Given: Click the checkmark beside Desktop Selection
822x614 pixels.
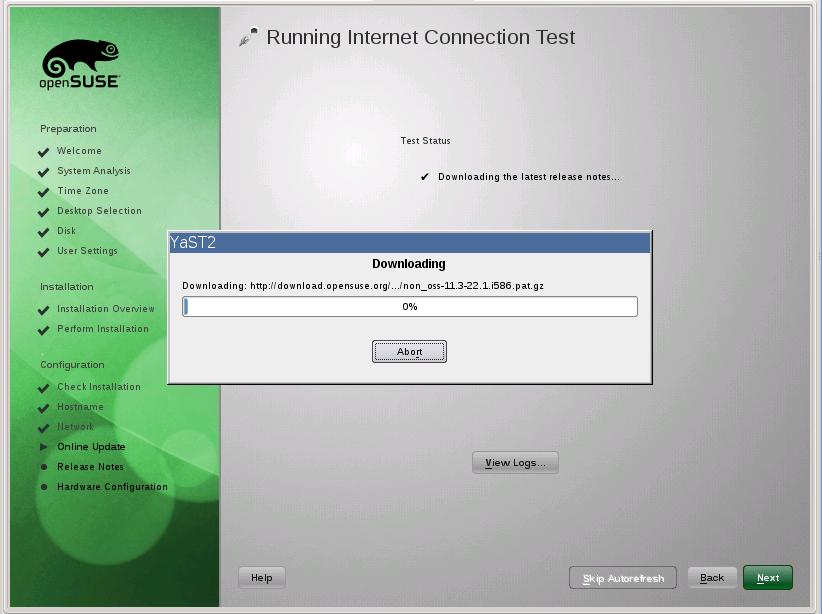Looking at the screenshot, I should tap(44, 212).
